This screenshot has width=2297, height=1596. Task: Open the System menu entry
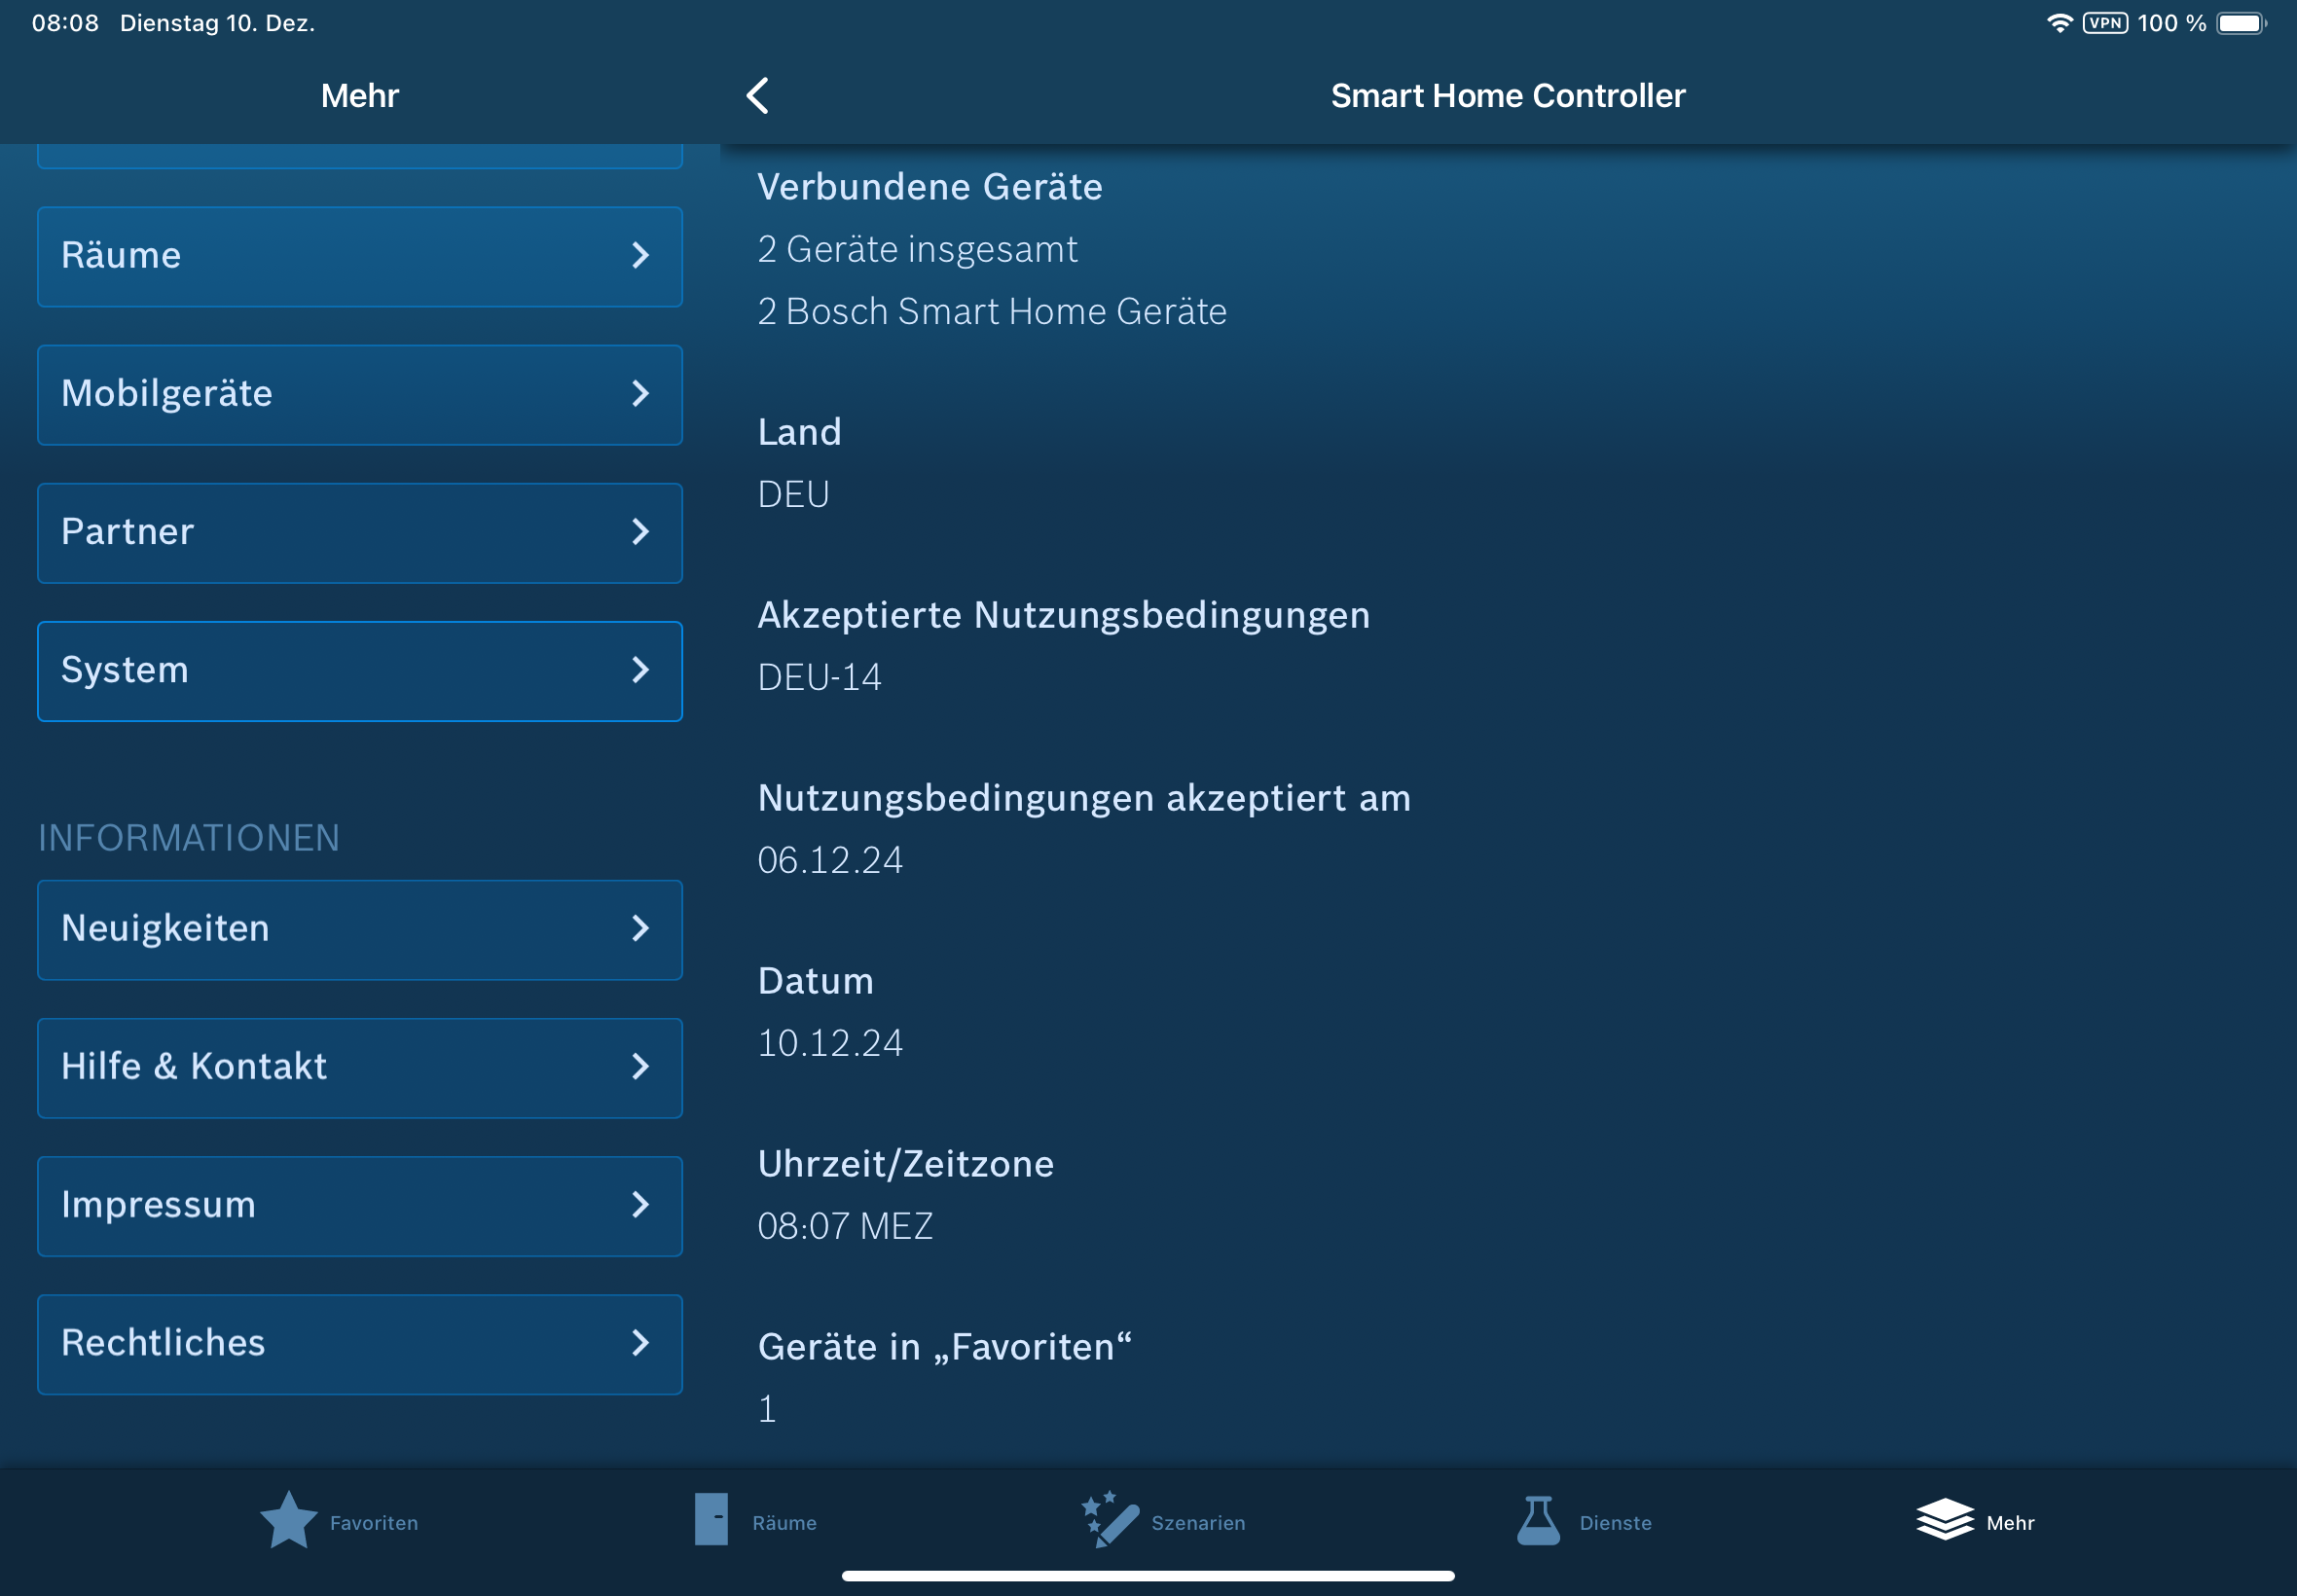click(359, 671)
